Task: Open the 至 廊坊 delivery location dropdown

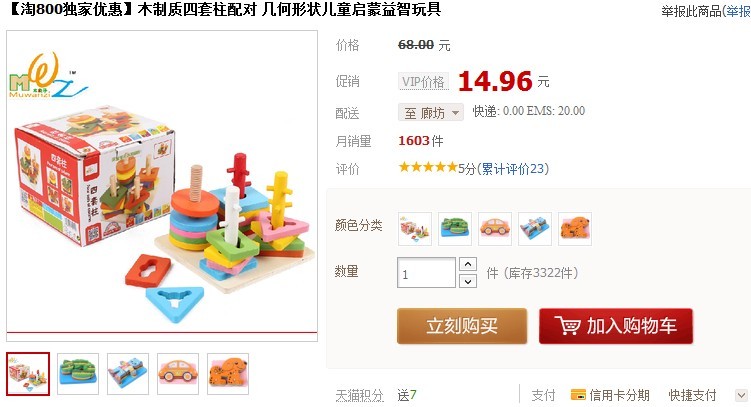Action: coord(431,113)
